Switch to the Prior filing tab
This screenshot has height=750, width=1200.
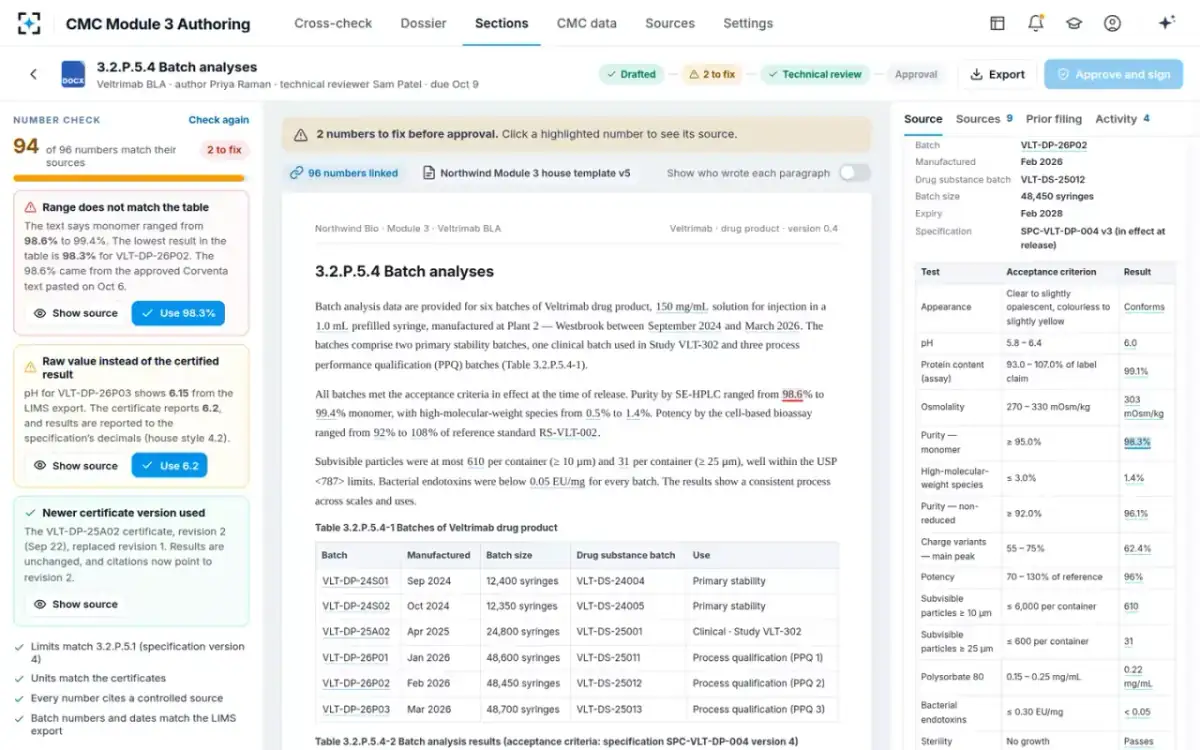point(1054,119)
